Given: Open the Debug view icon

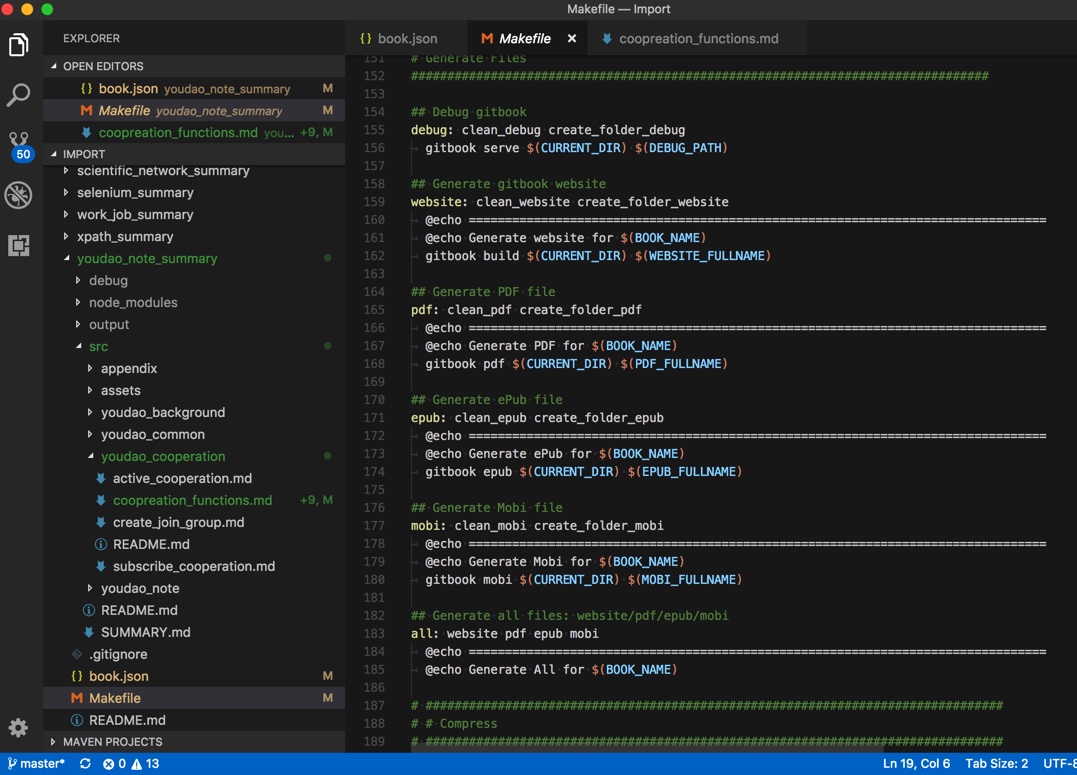Looking at the screenshot, I should coord(19,195).
